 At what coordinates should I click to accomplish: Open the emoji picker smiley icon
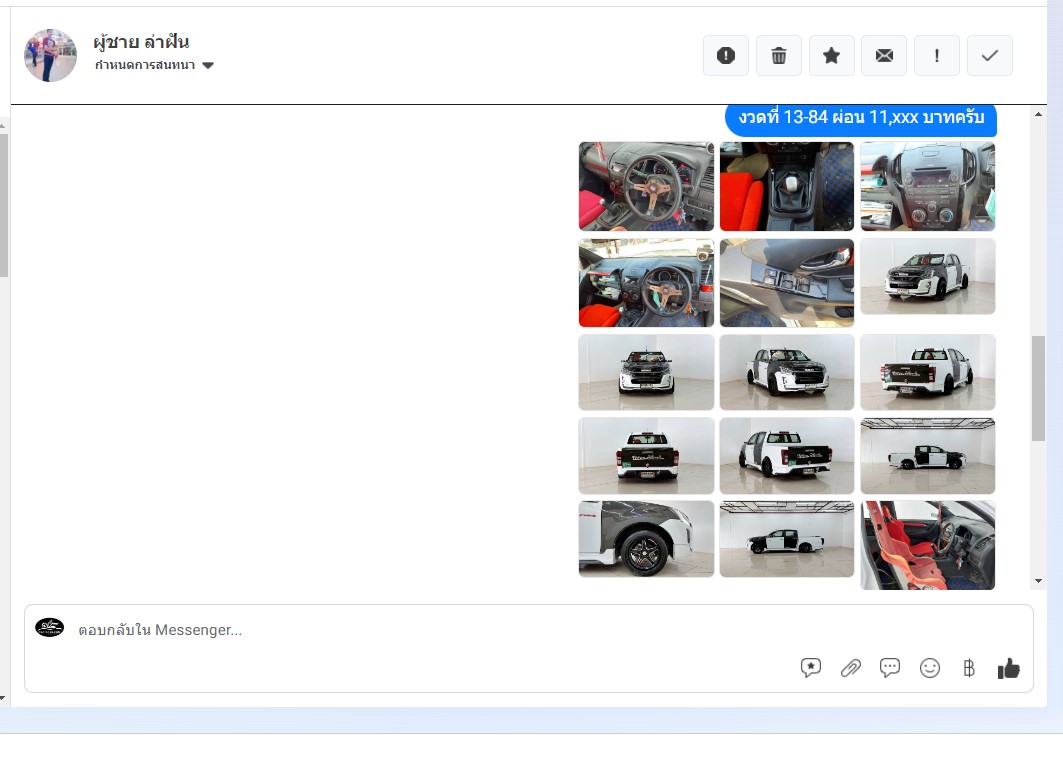click(x=929, y=668)
